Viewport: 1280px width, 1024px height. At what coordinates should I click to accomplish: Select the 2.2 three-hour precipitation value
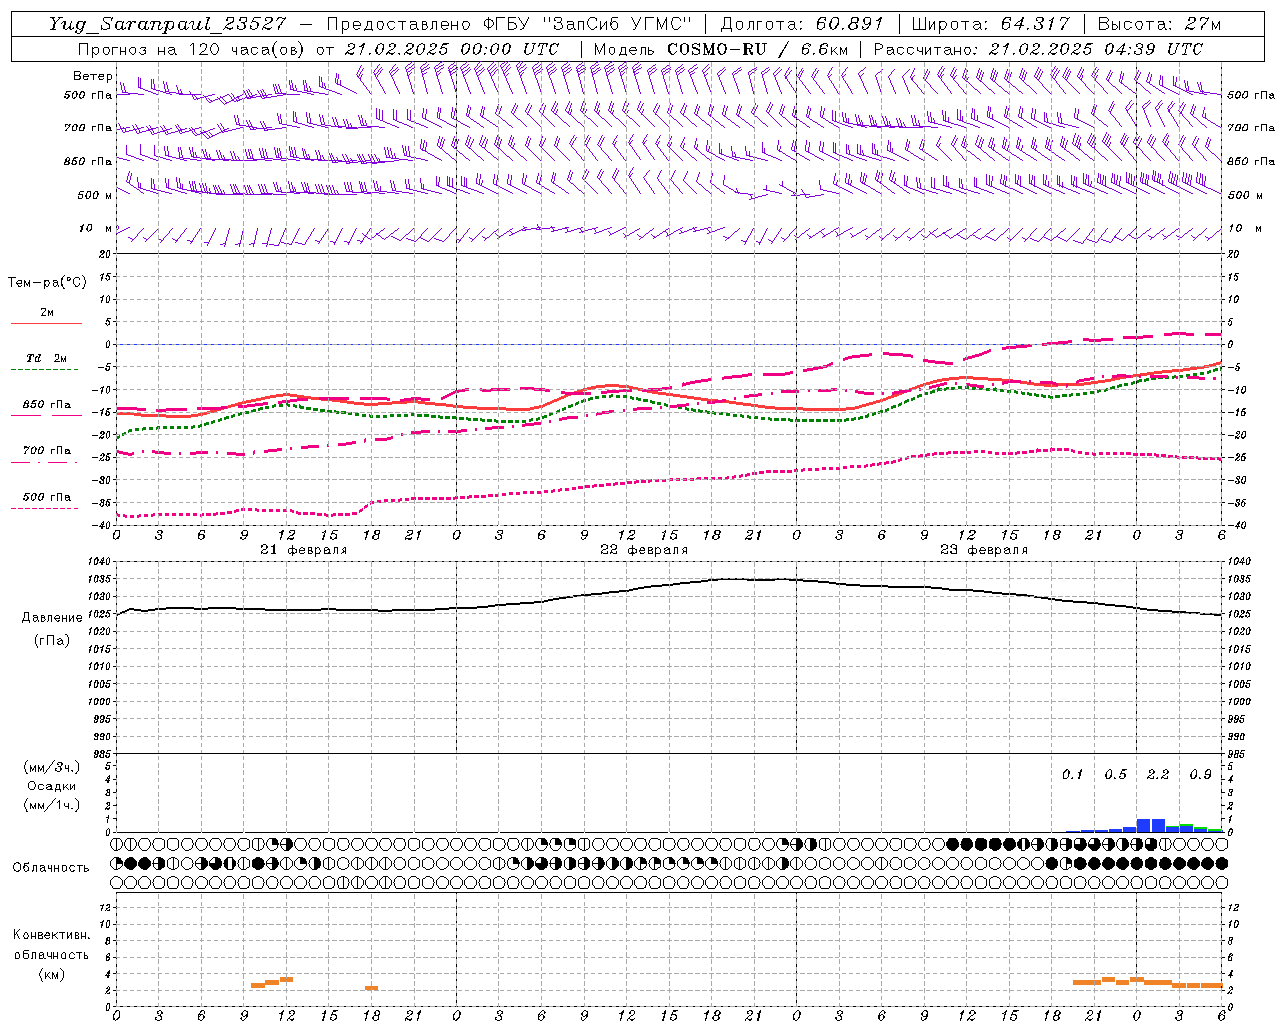tap(1158, 774)
